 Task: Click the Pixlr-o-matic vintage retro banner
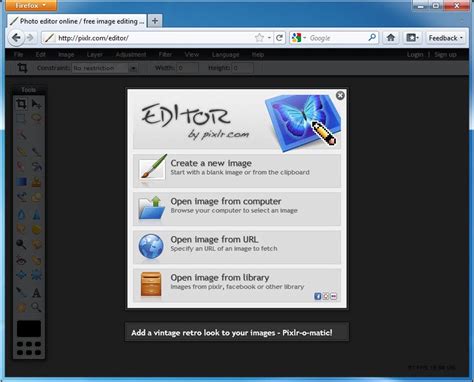tap(237, 332)
